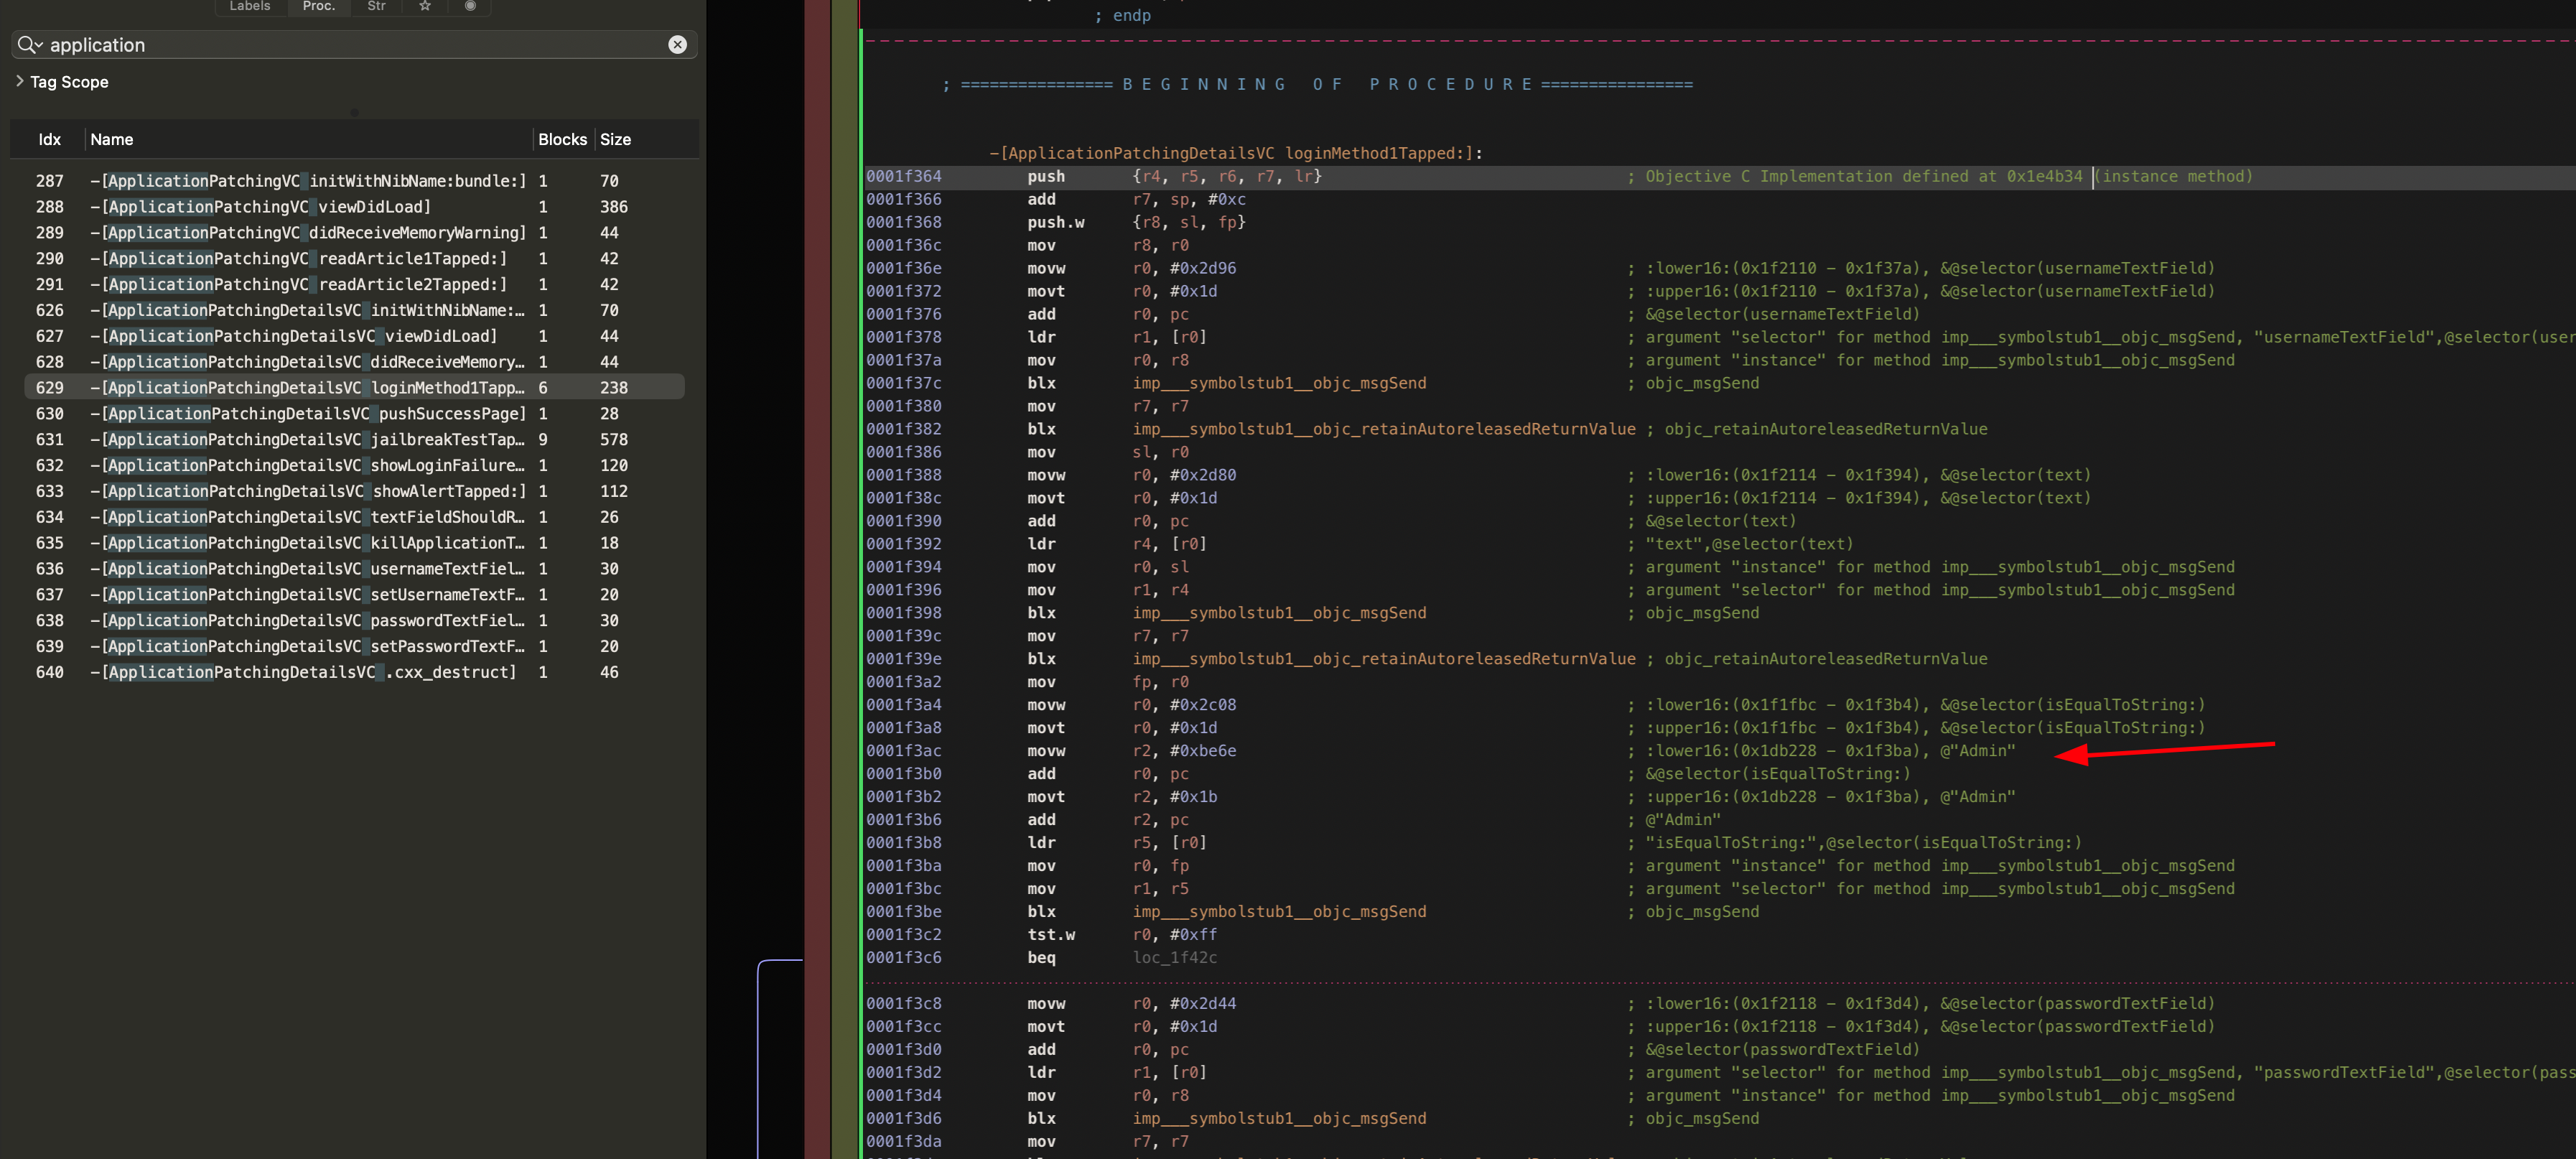The width and height of the screenshot is (2576, 1159).
Task: Click the push.w instruction at 0001f368
Action: pos(1055,223)
